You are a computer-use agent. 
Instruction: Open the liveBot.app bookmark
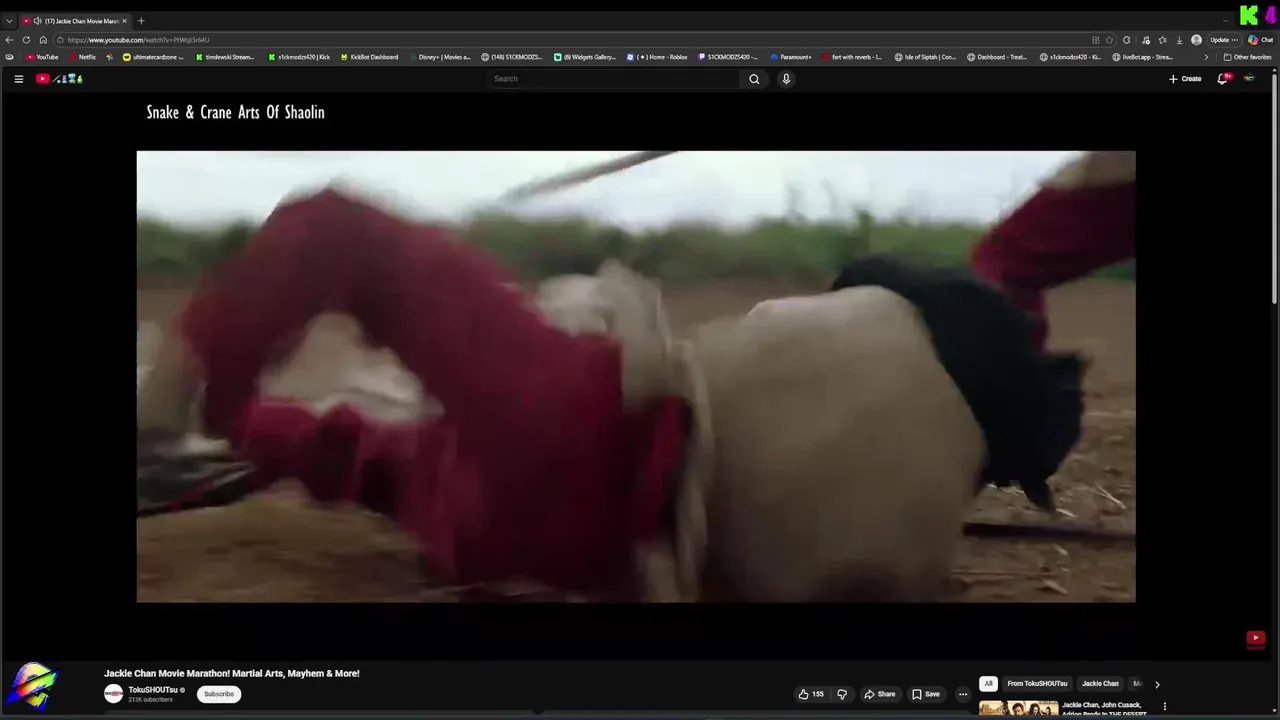(x=1142, y=57)
